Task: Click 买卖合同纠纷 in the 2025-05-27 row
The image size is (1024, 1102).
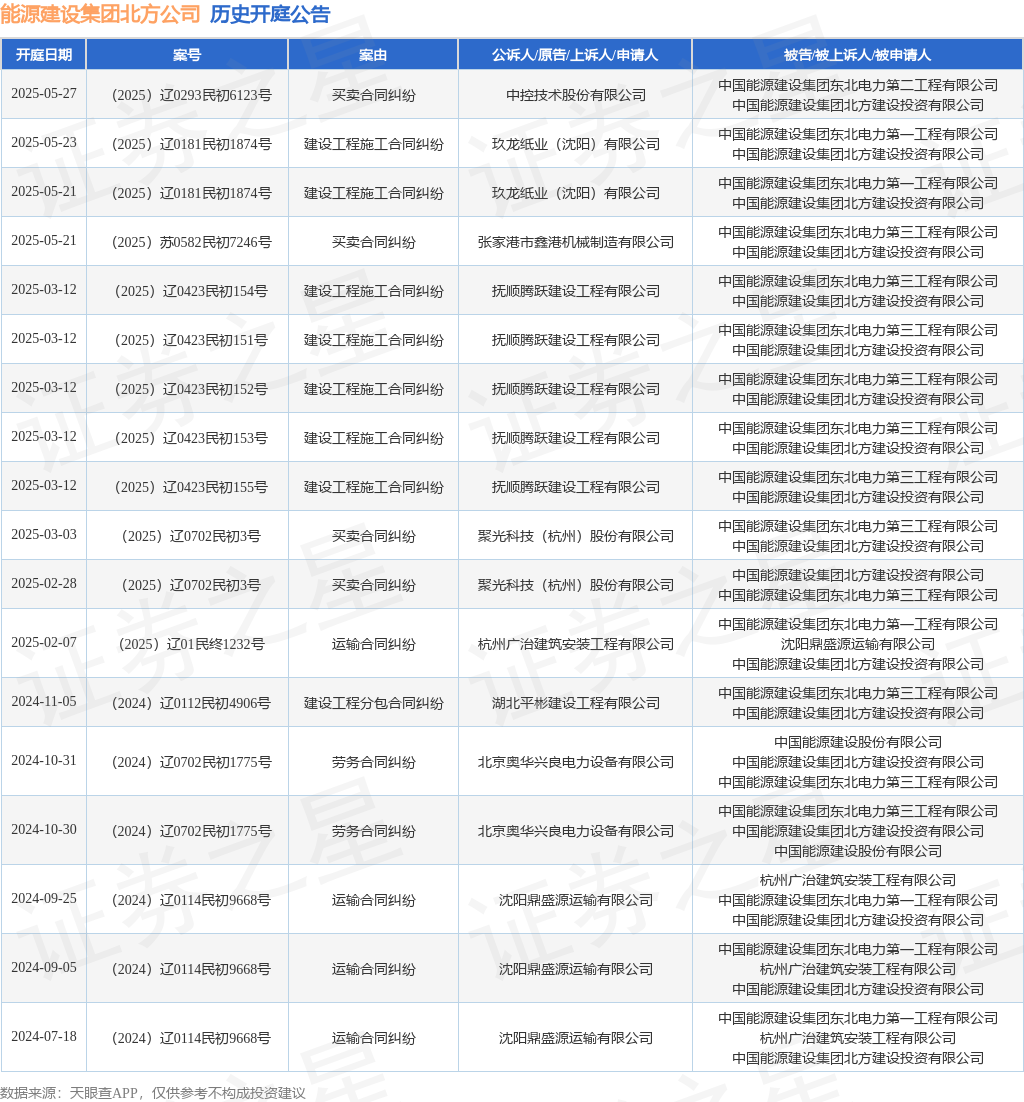Action: tap(373, 95)
